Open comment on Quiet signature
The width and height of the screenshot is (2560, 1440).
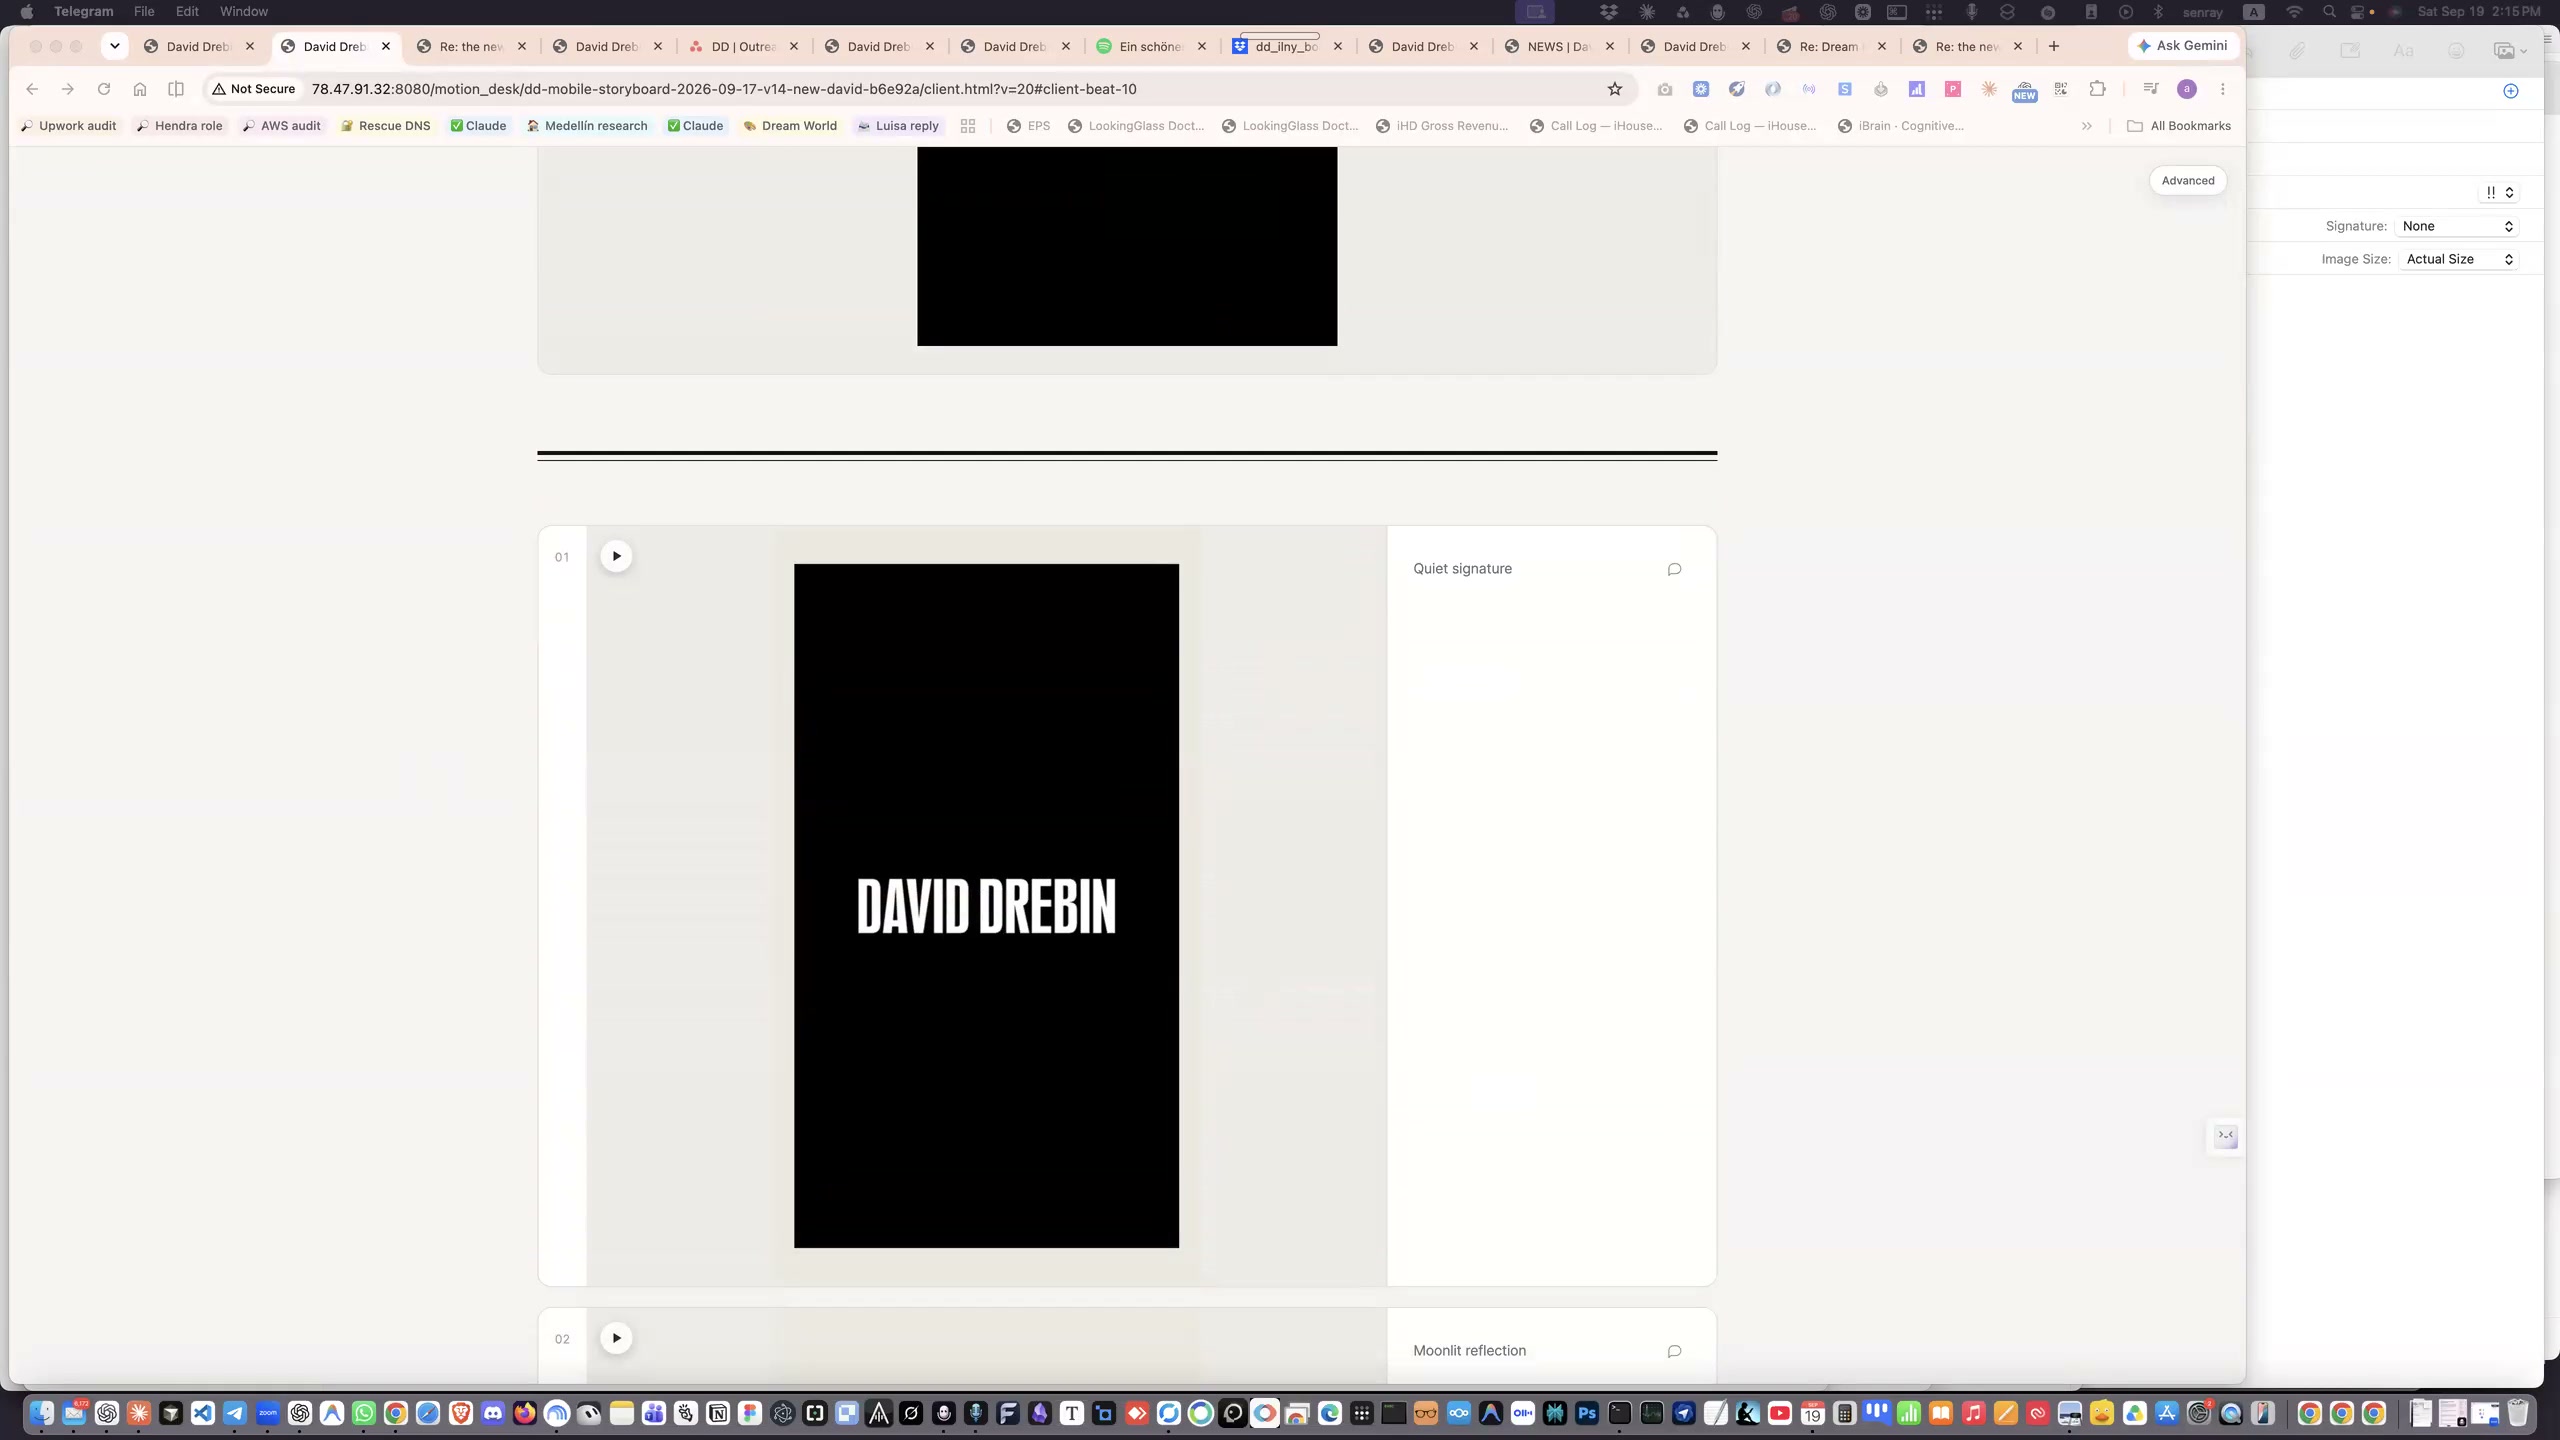point(1674,569)
